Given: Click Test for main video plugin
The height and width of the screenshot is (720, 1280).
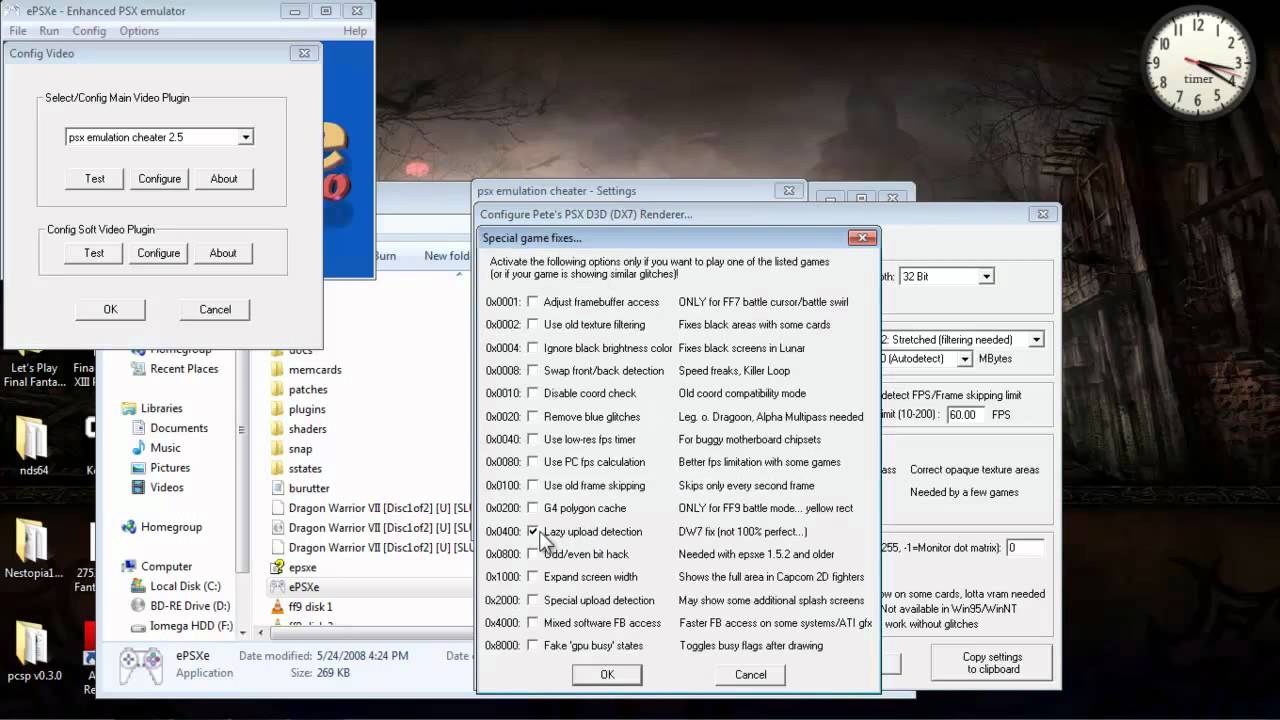Looking at the screenshot, I should [x=95, y=179].
